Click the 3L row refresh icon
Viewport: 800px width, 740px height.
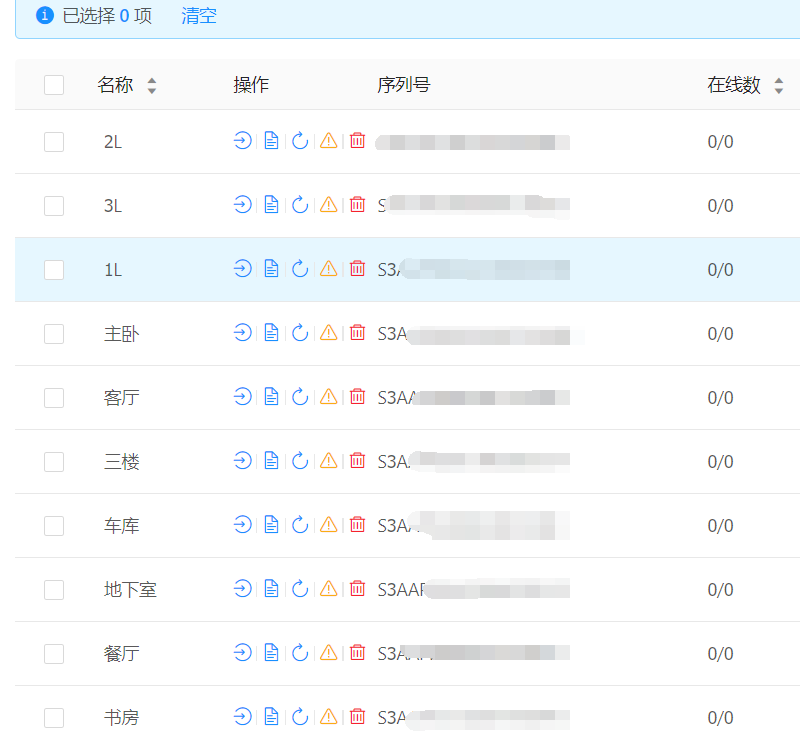point(300,205)
